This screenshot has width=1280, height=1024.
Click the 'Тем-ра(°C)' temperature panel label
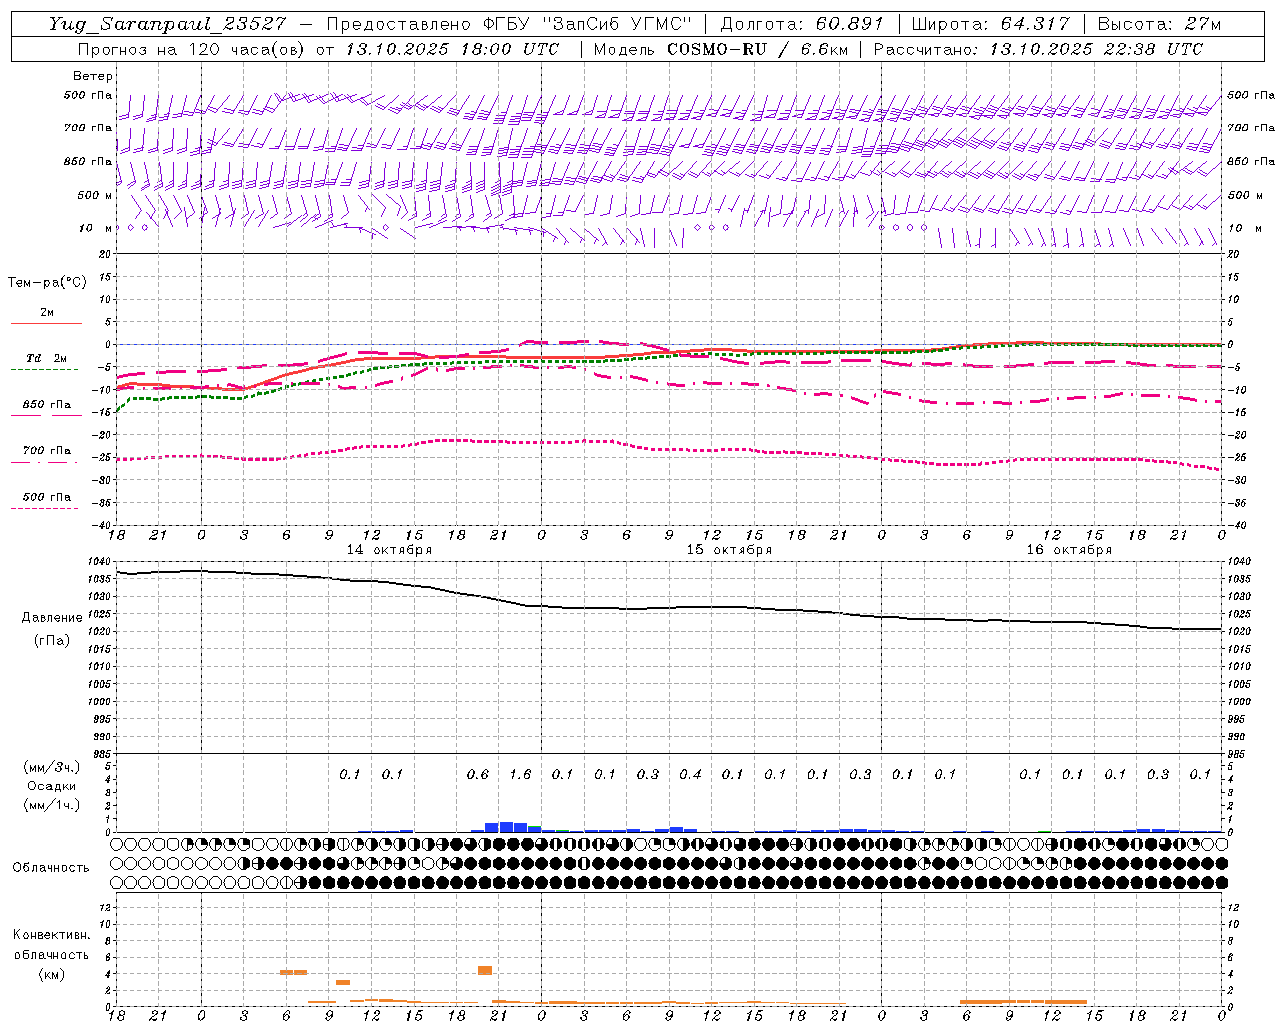pos(48,283)
